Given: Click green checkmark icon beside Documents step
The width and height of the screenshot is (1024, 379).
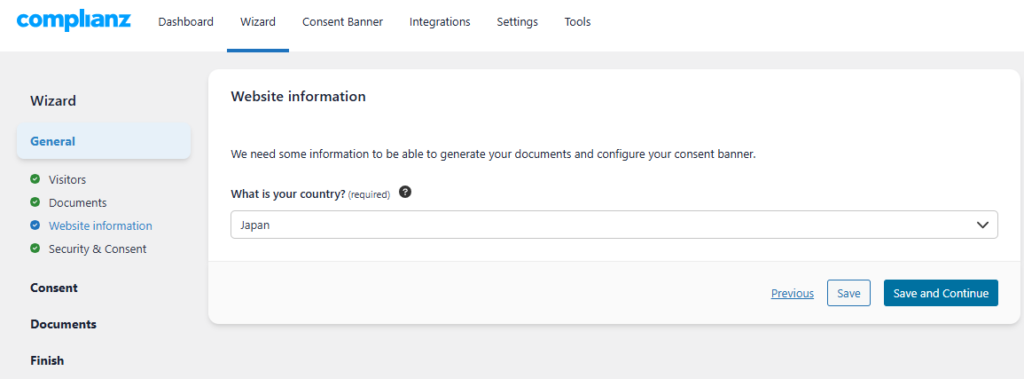Looking at the screenshot, I should pos(35,203).
